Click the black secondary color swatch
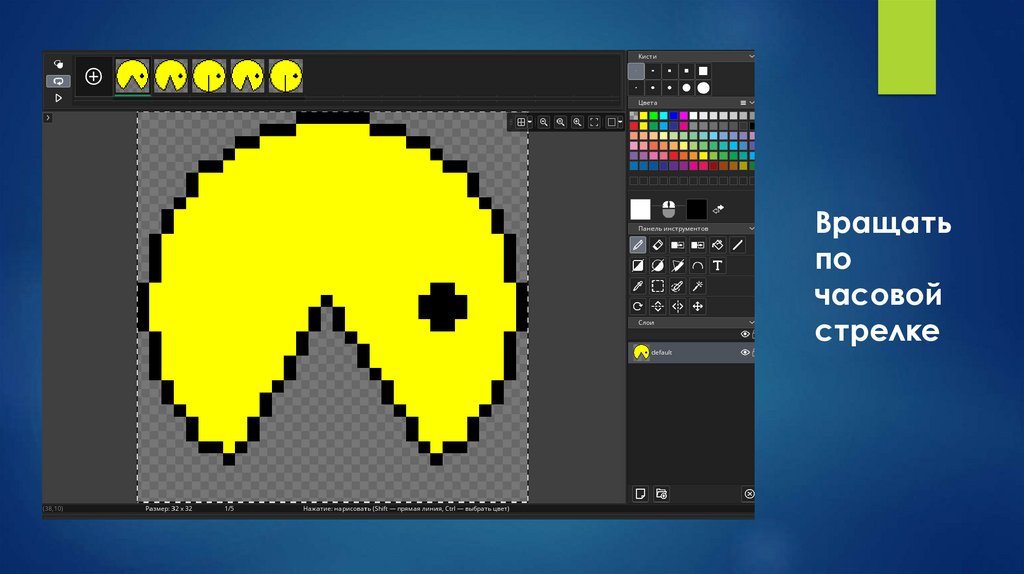1024x574 pixels. [696, 209]
